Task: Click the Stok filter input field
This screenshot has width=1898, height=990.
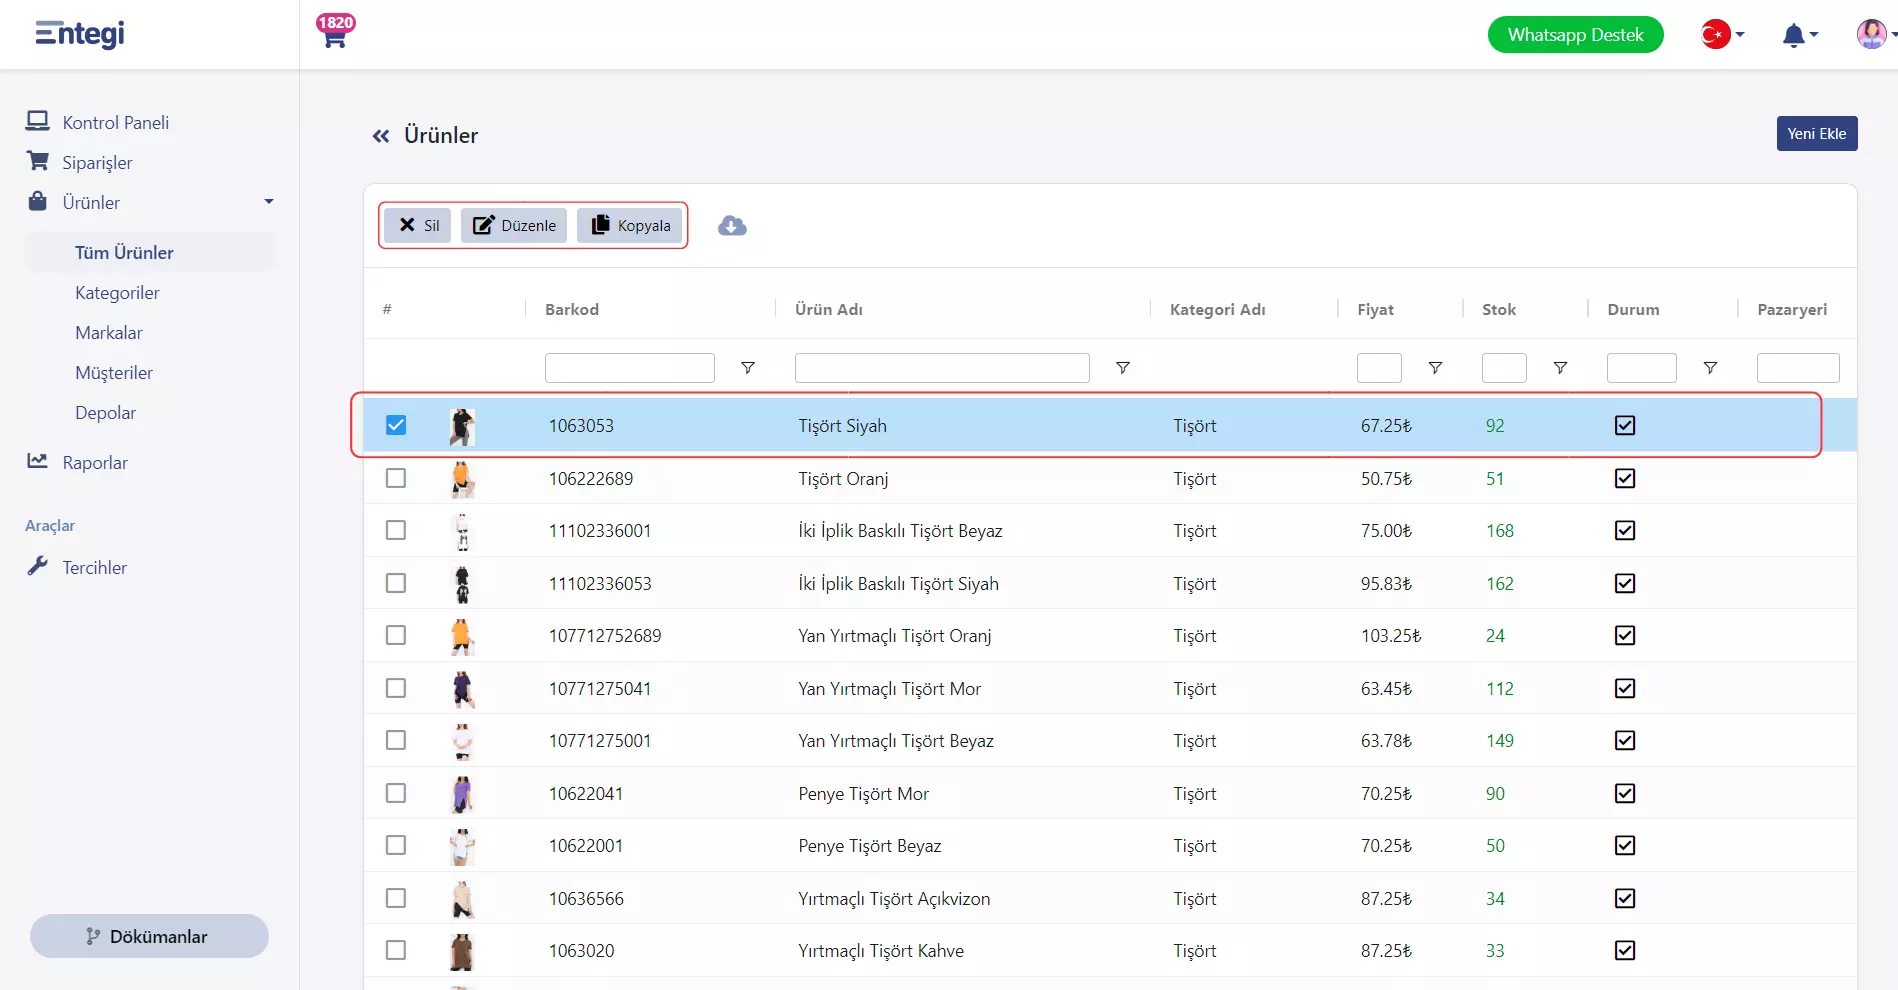Action: [1504, 368]
